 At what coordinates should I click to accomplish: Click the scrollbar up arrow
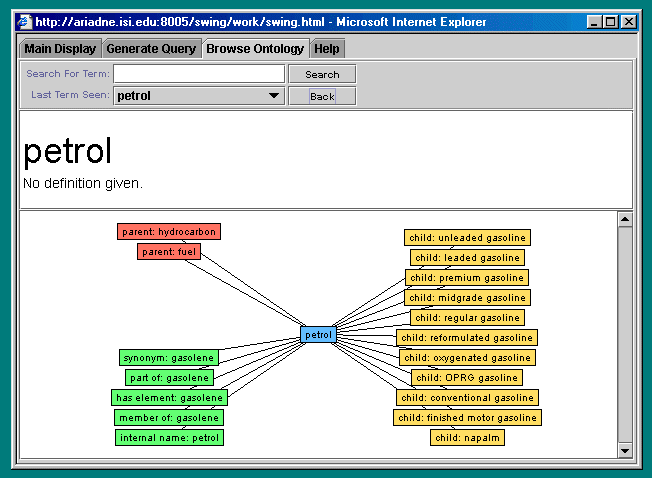click(x=625, y=219)
